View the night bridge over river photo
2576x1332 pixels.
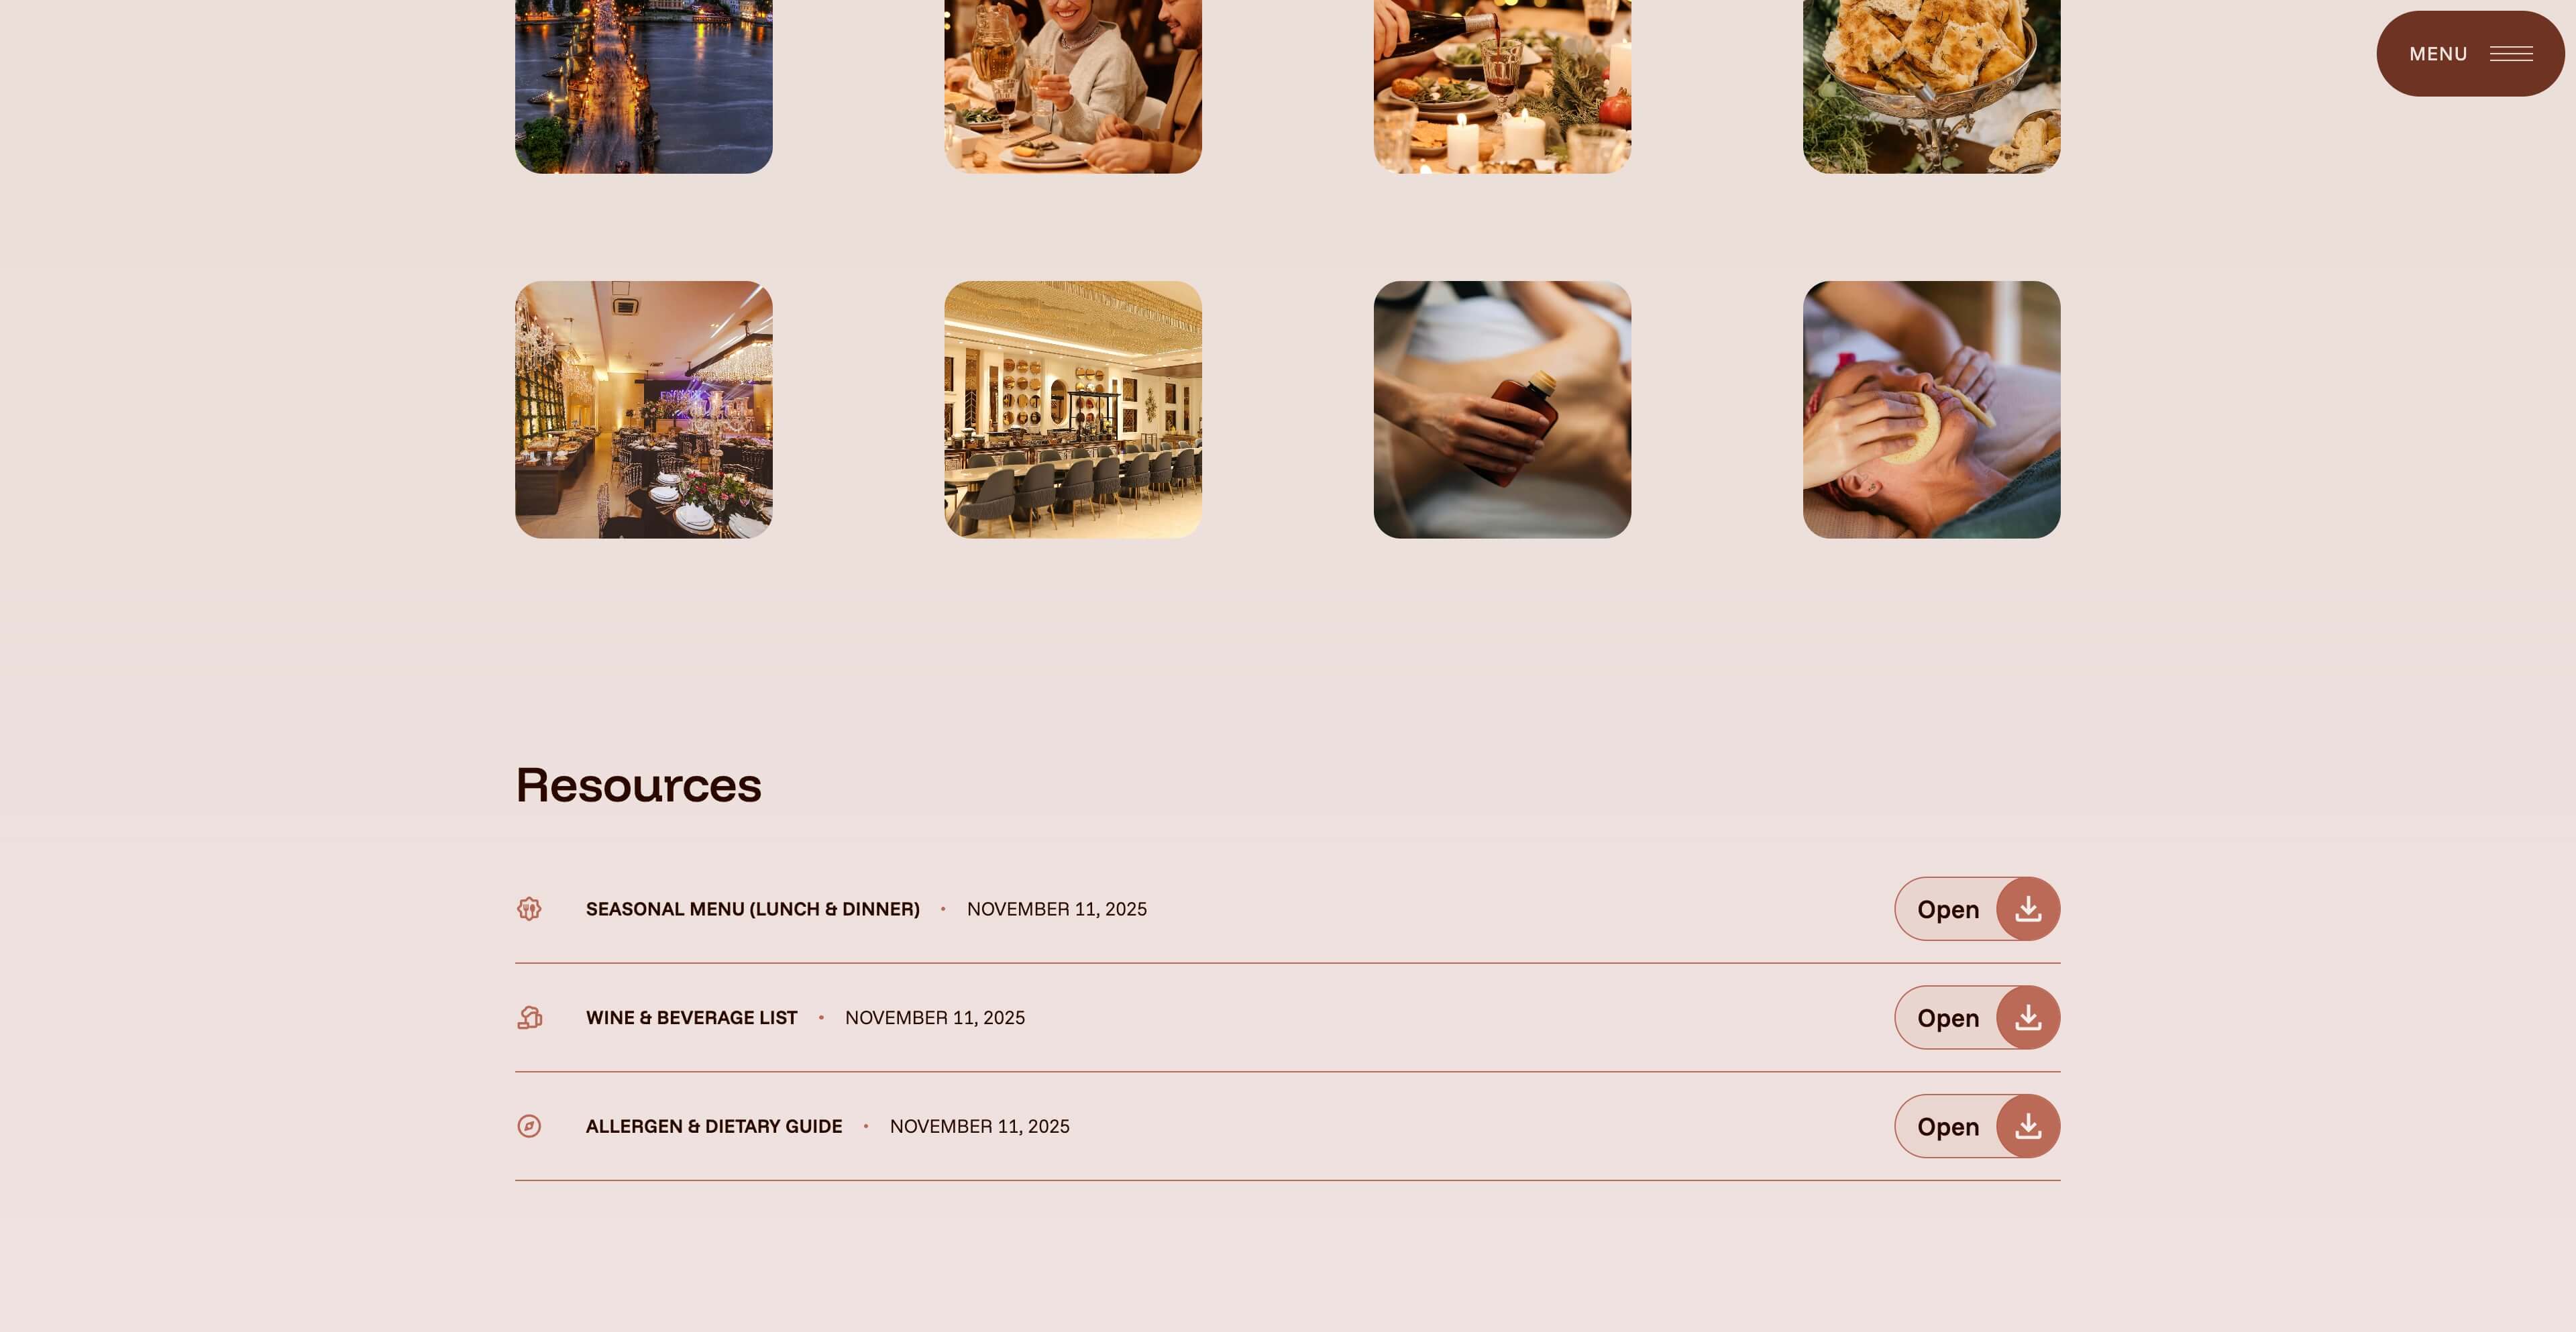[x=643, y=86]
